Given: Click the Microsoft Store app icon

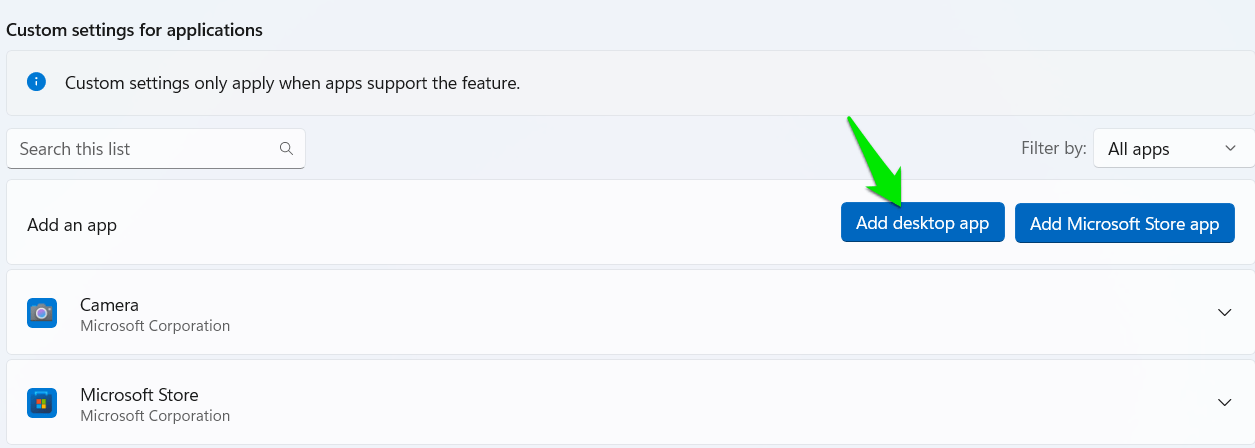Looking at the screenshot, I should pos(41,403).
